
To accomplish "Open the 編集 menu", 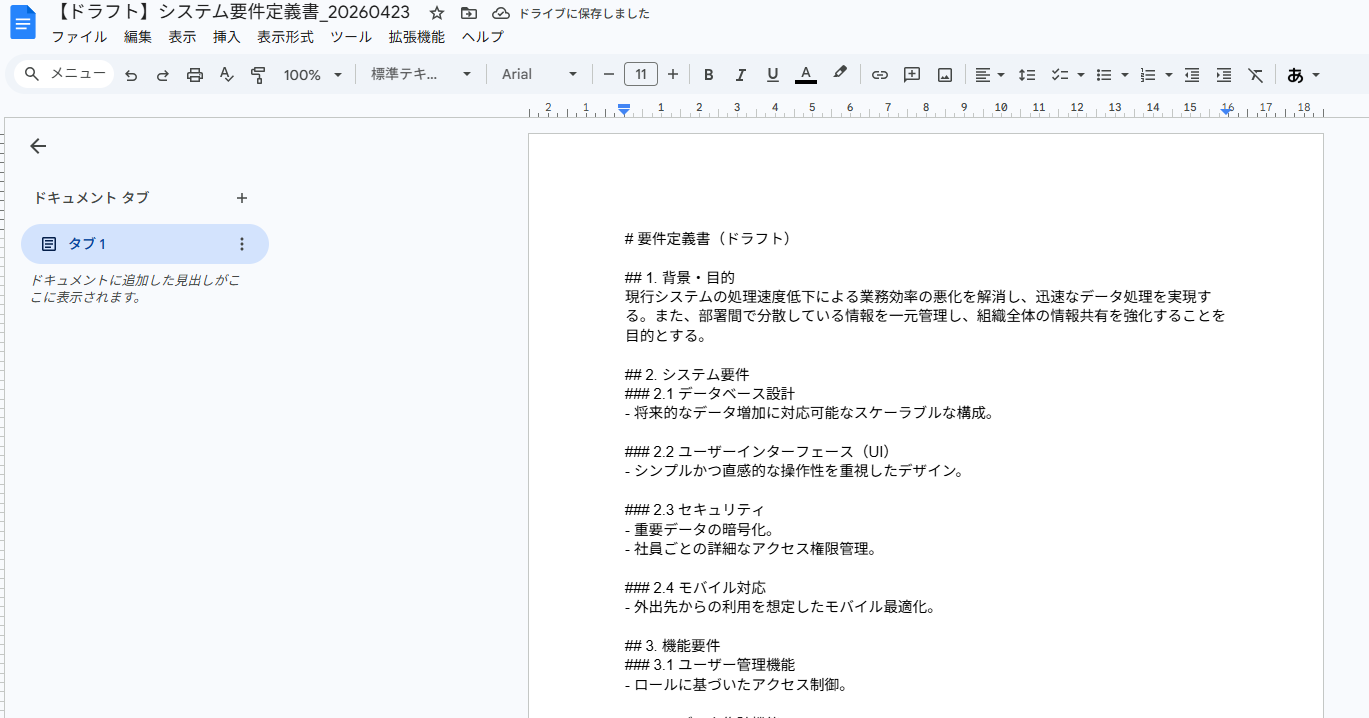I will coord(138,37).
